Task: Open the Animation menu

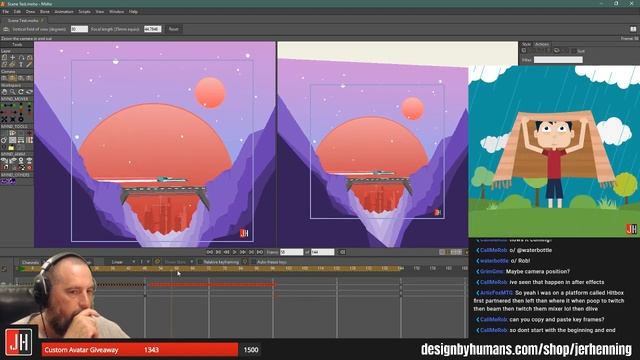Action: tap(64, 12)
